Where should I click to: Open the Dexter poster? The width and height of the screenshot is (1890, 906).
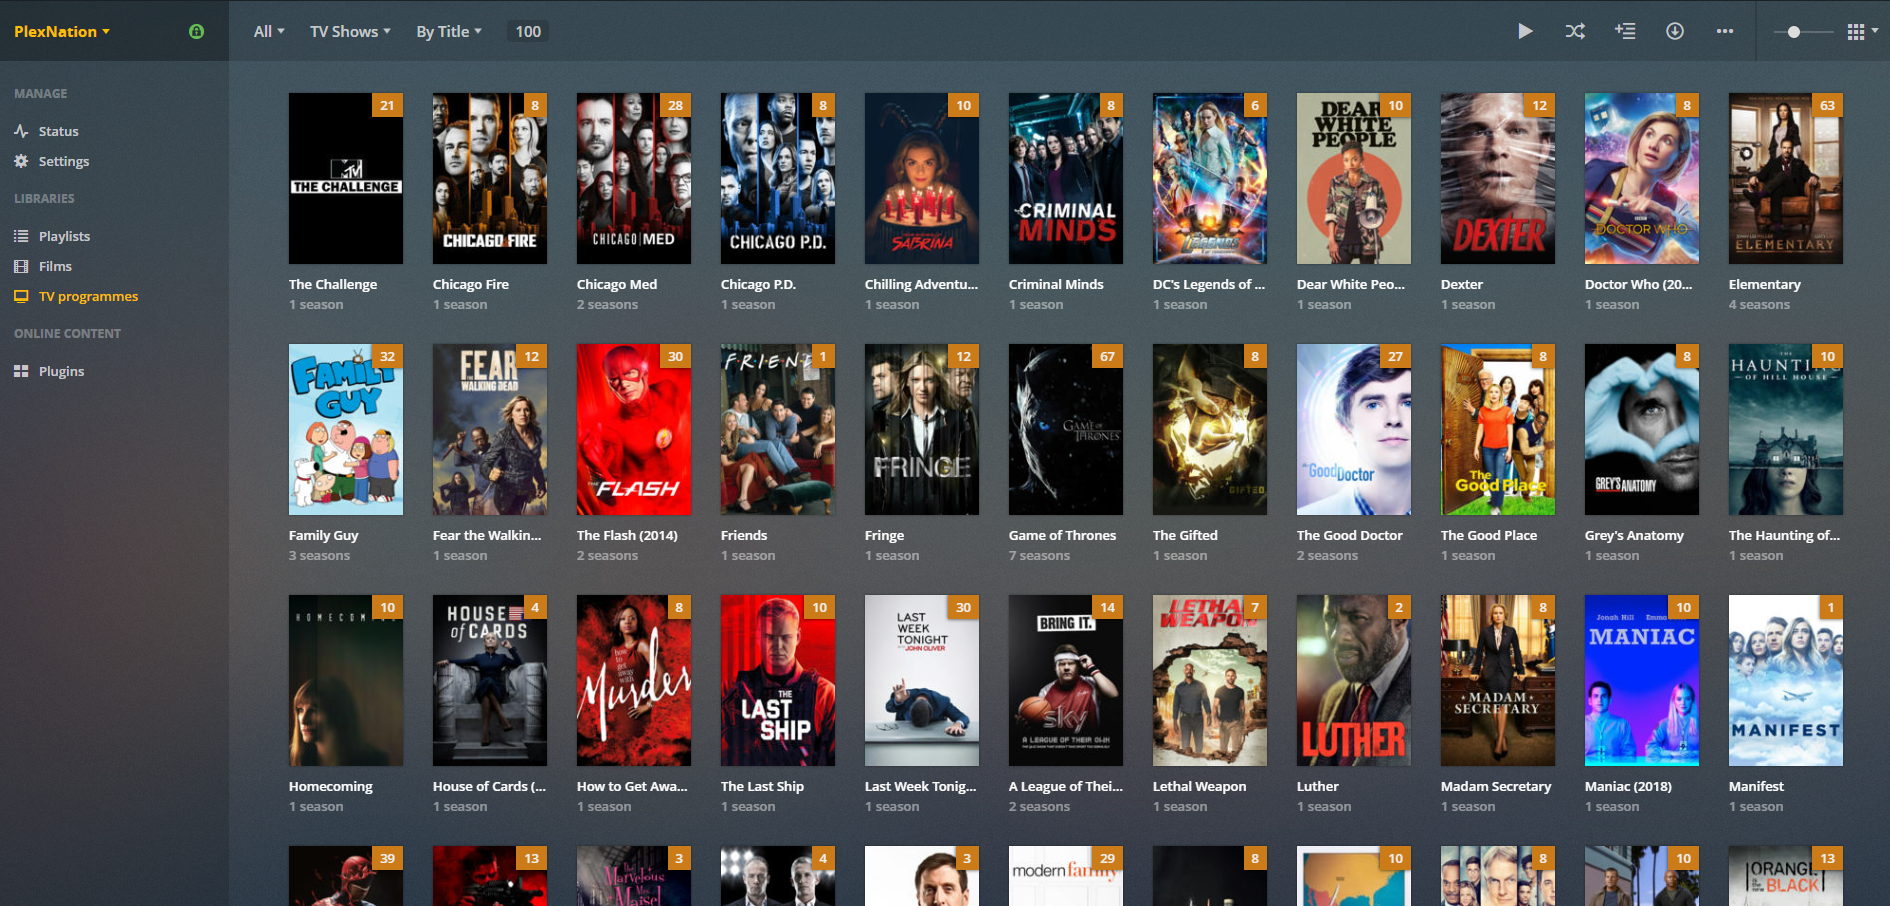pyautogui.click(x=1498, y=178)
